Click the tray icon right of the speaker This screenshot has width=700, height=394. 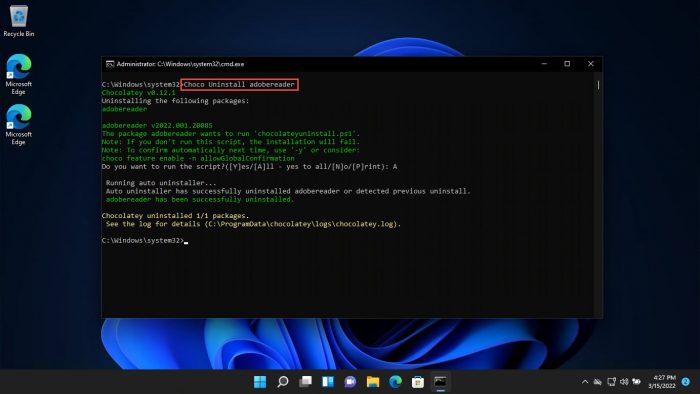tap(637, 382)
